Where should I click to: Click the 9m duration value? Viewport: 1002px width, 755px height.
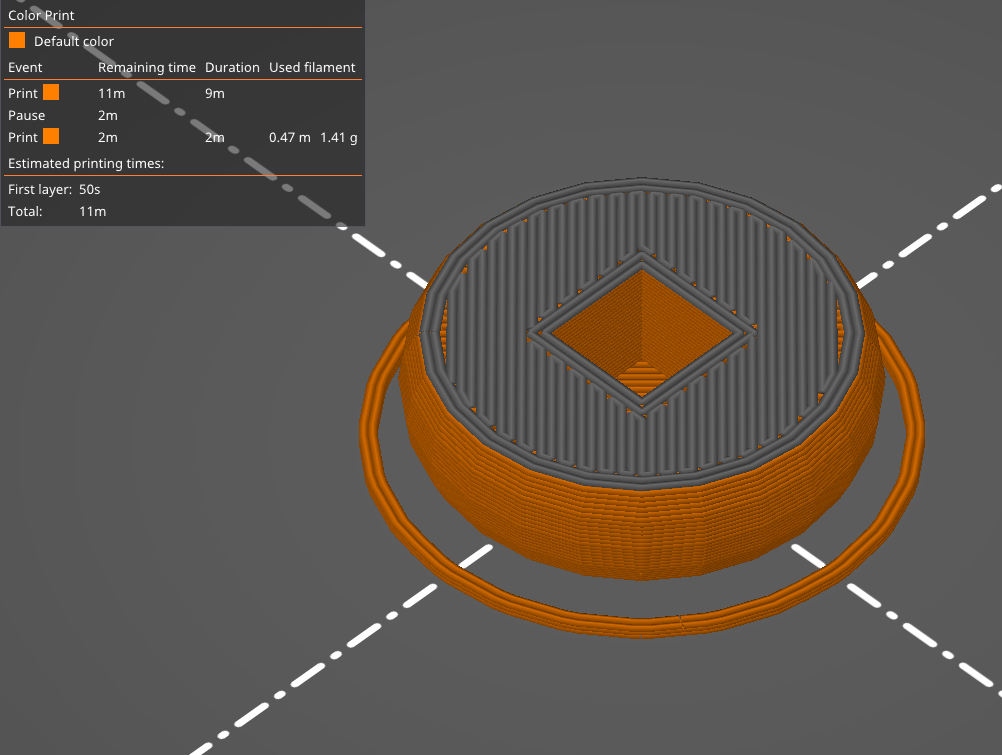pos(215,93)
